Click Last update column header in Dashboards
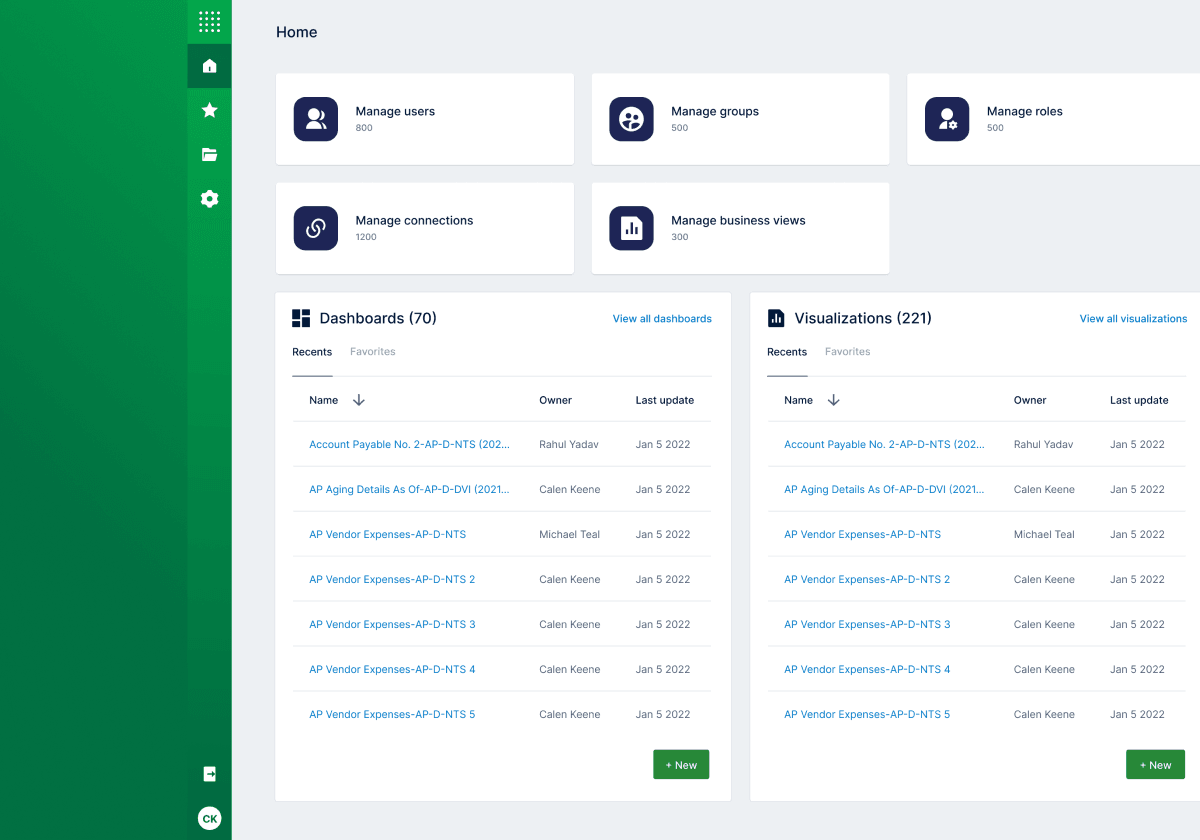This screenshot has width=1200, height=840. 664,400
